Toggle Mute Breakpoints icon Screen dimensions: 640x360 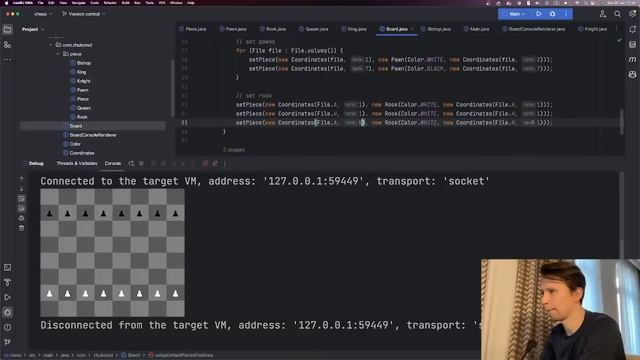point(215,164)
